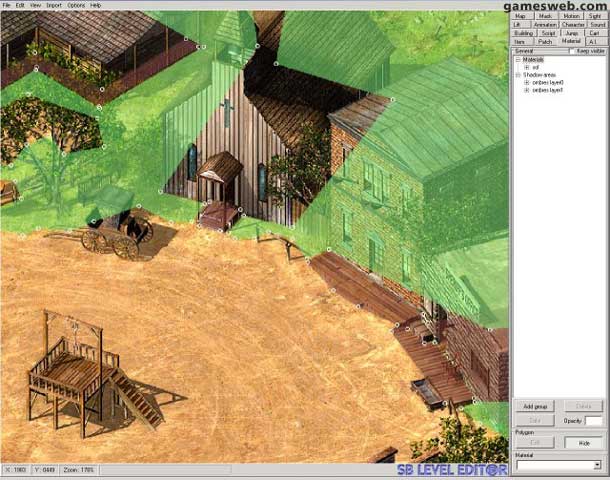The width and height of the screenshot is (610, 480).
Task: Click the Add group button
Action: pos(534,407)
